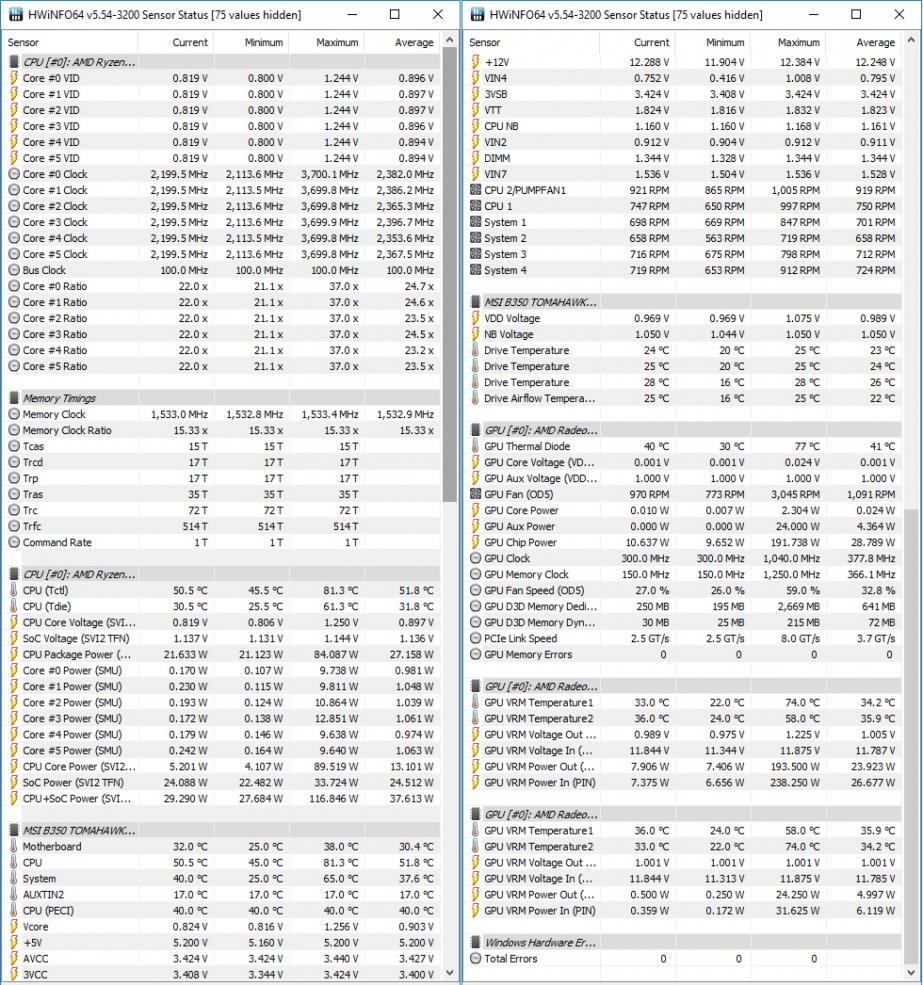Screen dimensions: 923x985
Task: Click the AVCC sensor label
Action: [35, 959]
